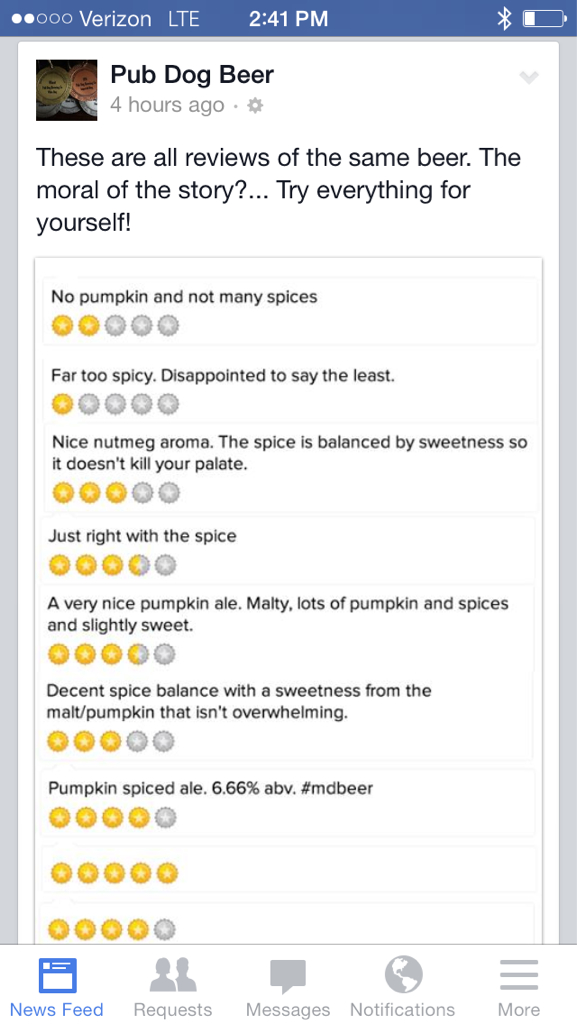The height and width of the screenshot is (1024, 577).
Task: Tap the battery indicator icon
Action: [545, 19]
